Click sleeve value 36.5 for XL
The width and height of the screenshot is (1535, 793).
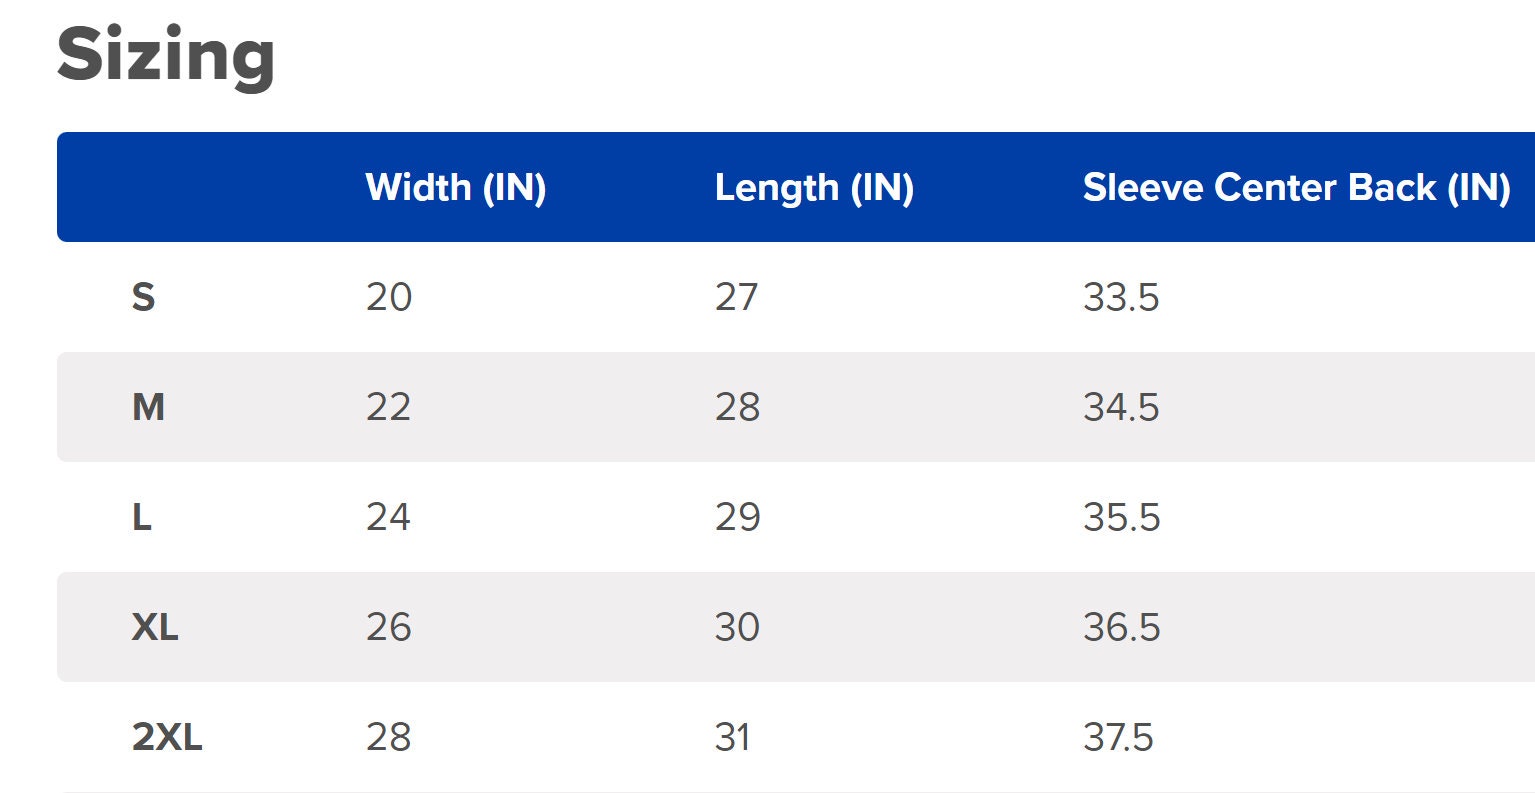click(x=1121, y=627)
